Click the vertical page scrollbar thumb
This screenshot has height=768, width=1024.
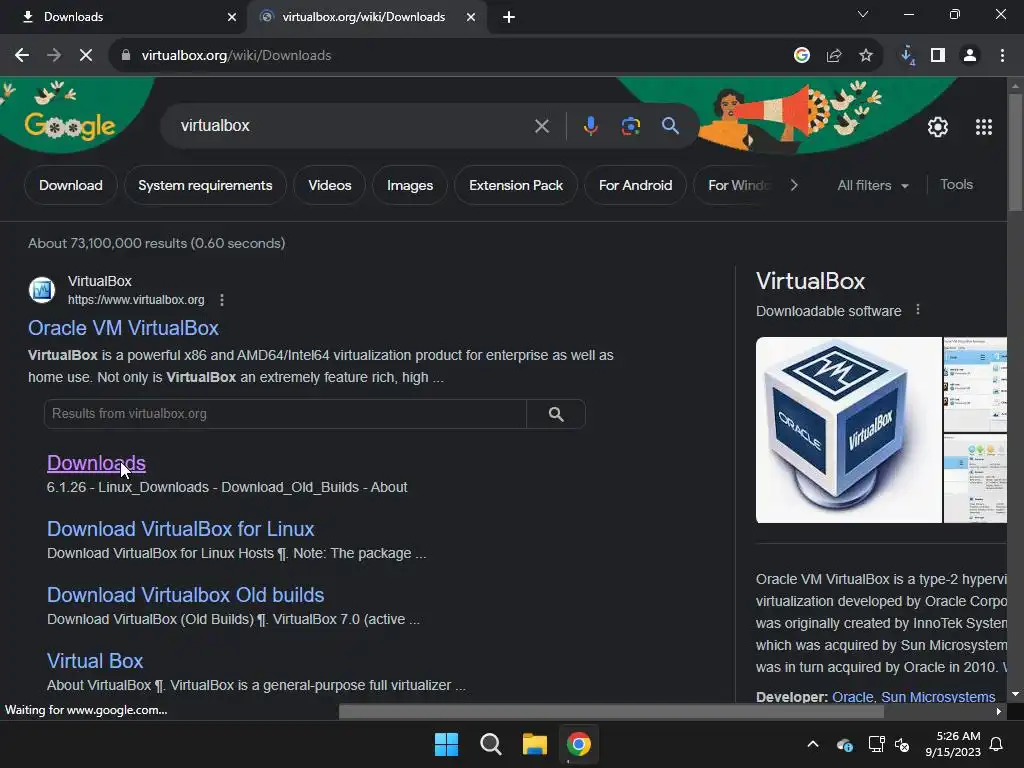[x=1015, y=153]
